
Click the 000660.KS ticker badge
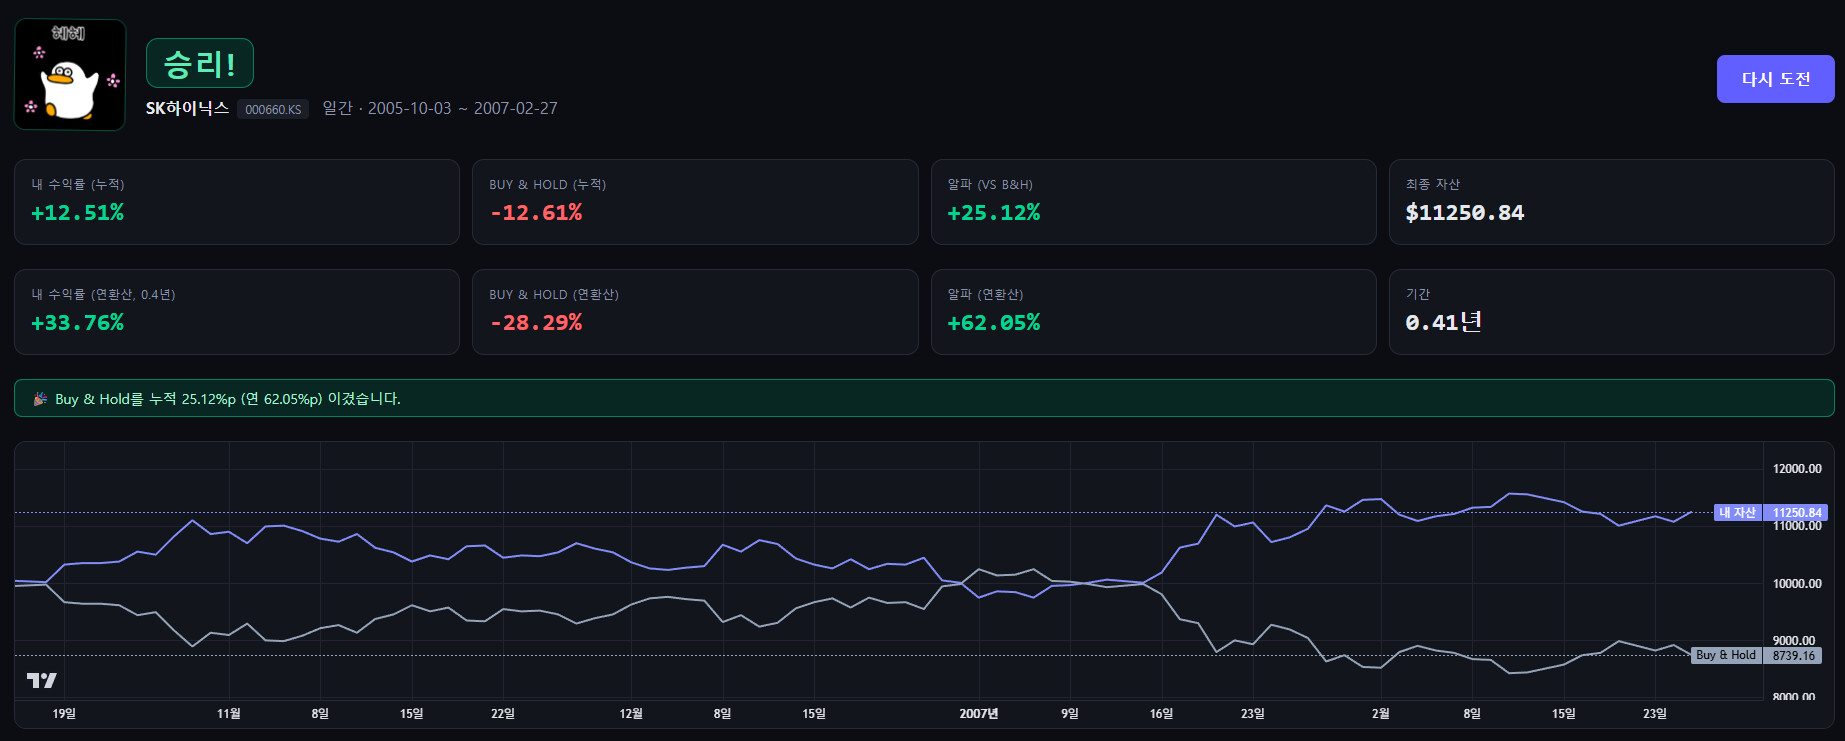(273, 109)
